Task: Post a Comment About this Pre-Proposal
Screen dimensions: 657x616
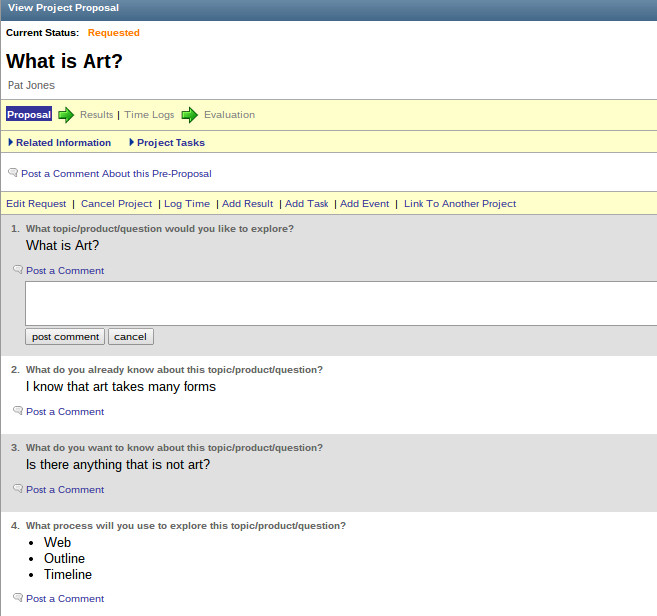Action: [116, 173]
